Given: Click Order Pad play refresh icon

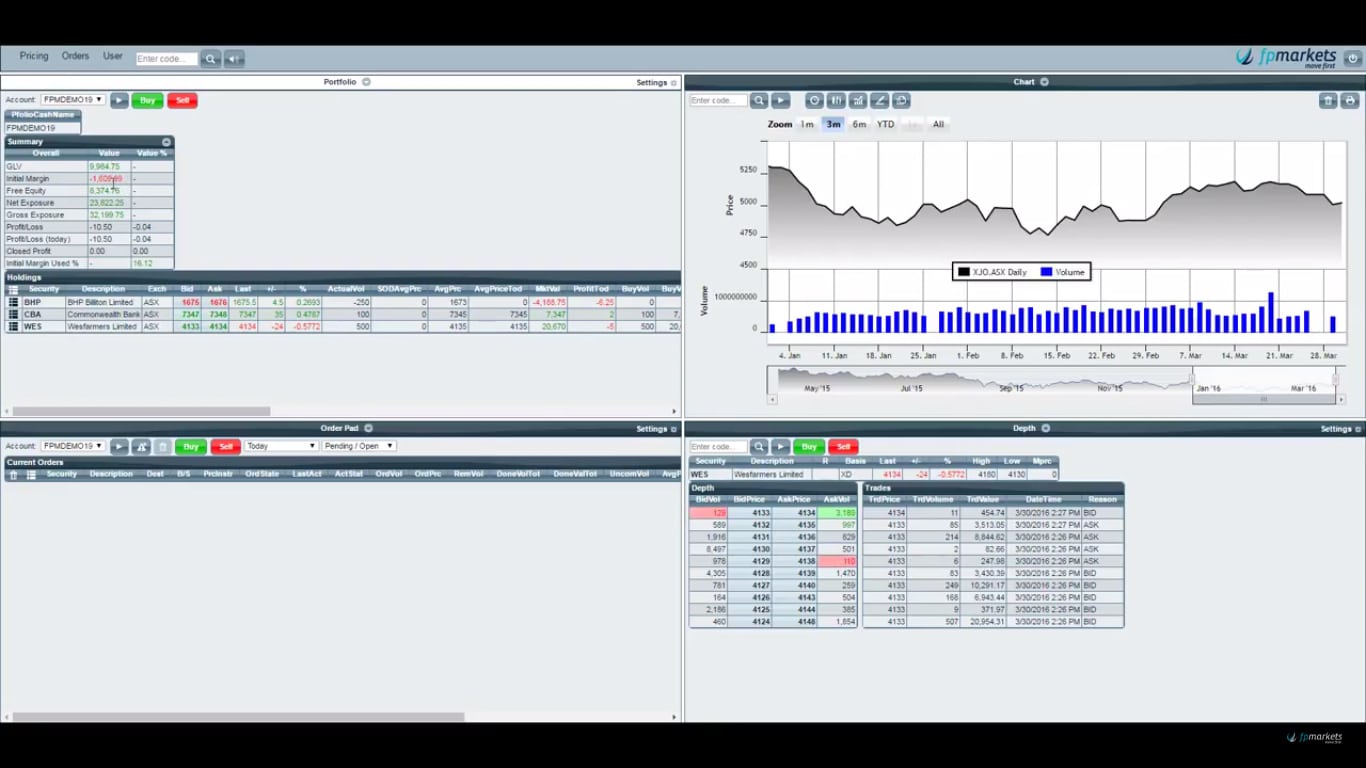Looking at the screenshot, I should [x=119, y=447].
